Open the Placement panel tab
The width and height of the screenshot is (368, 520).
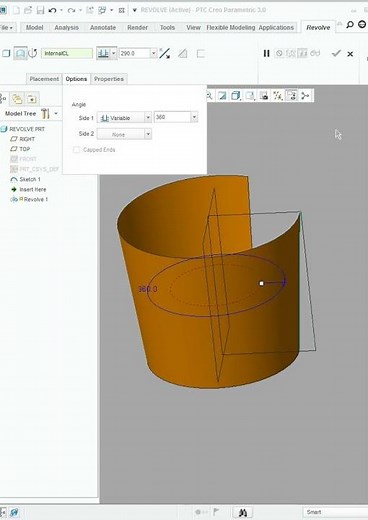click(x=44, y=79)
